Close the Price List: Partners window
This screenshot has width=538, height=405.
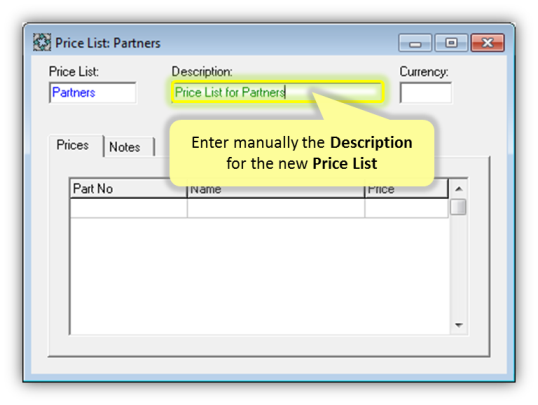[487, 43]
